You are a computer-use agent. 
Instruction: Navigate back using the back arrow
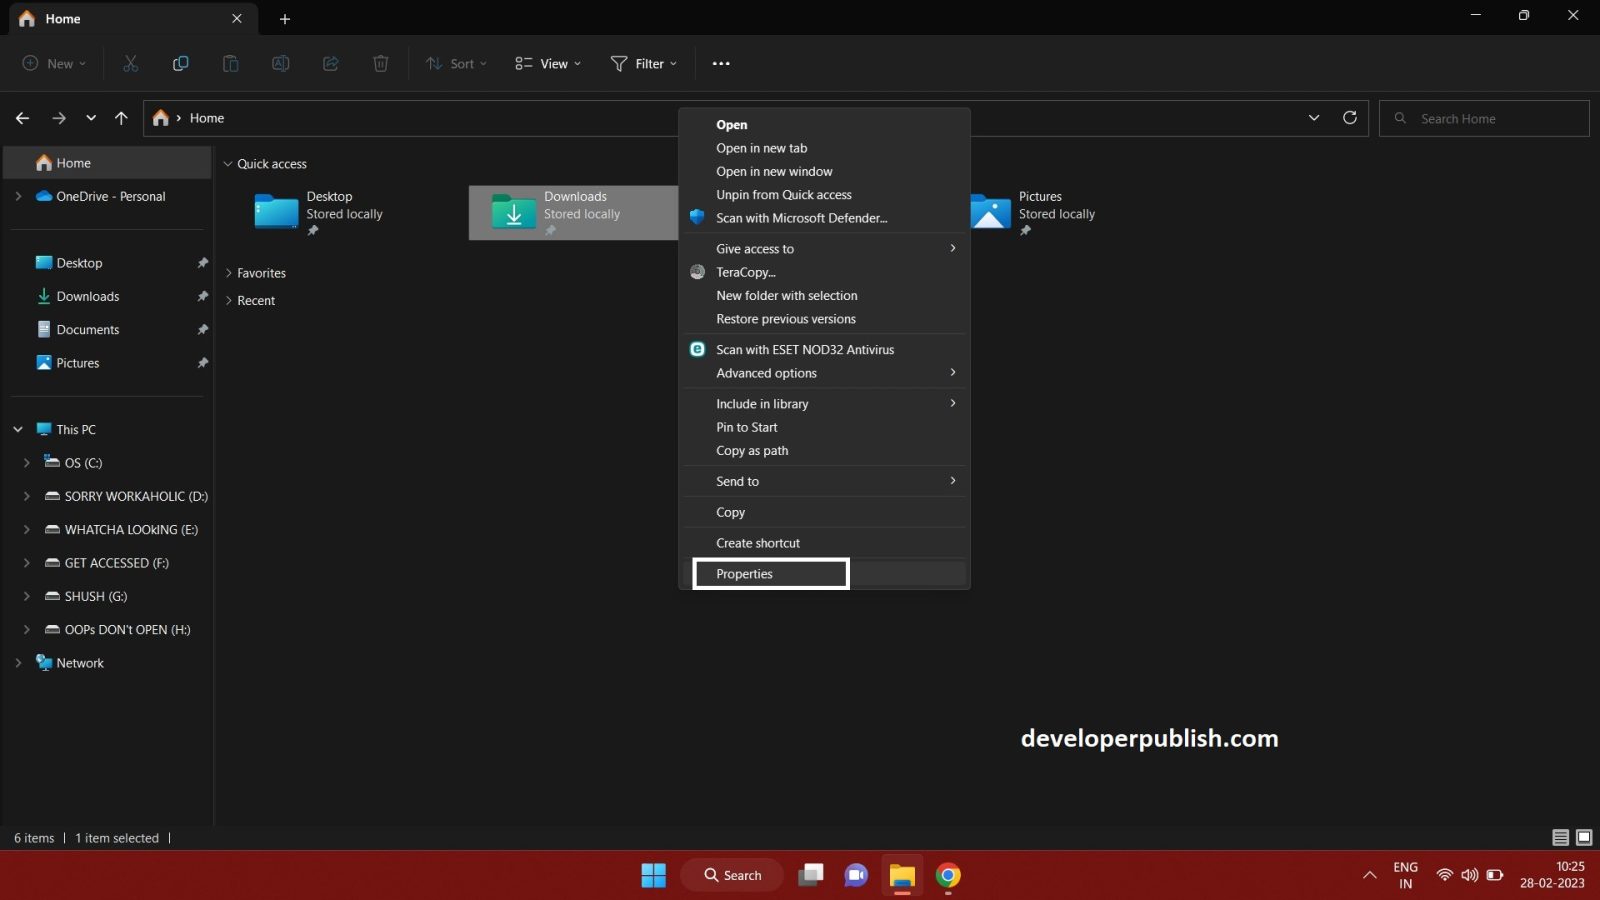point(23,117)
